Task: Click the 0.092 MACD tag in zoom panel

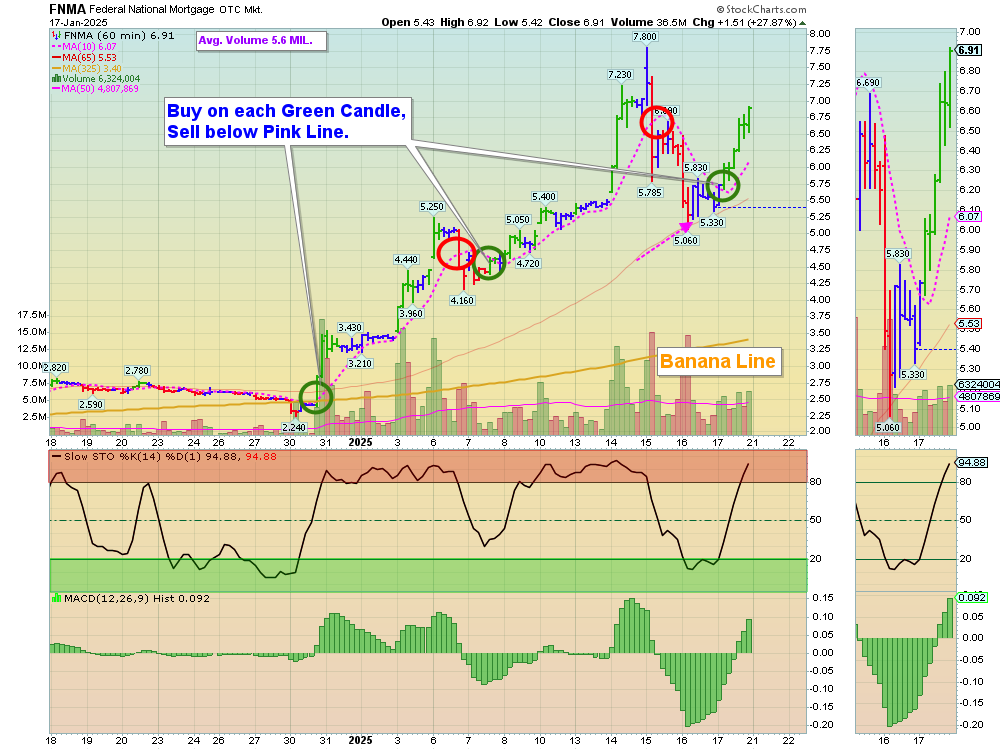Action: coord(971,598)
